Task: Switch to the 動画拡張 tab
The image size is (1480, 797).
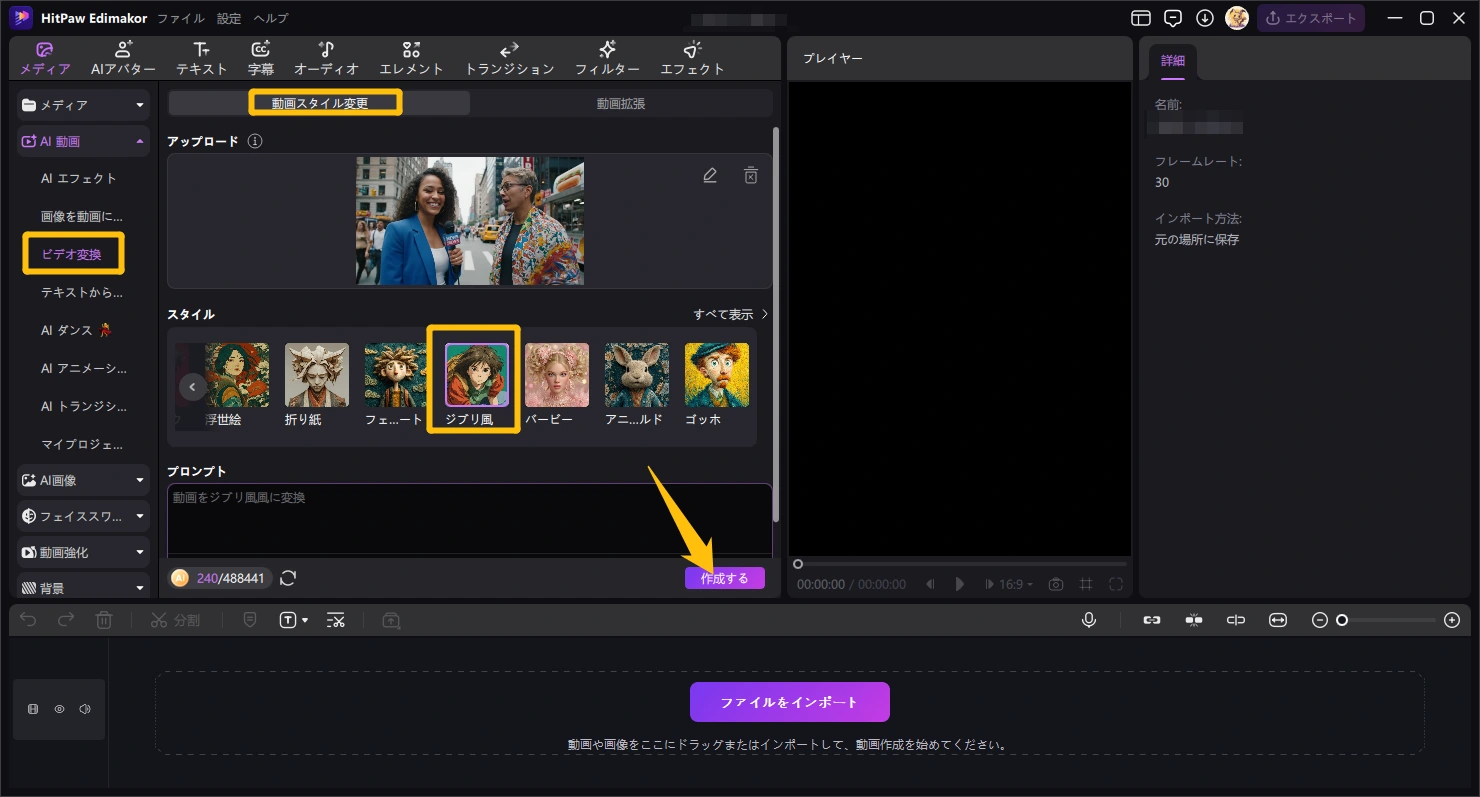Action: pyautogui.click(x=620, y=103)
